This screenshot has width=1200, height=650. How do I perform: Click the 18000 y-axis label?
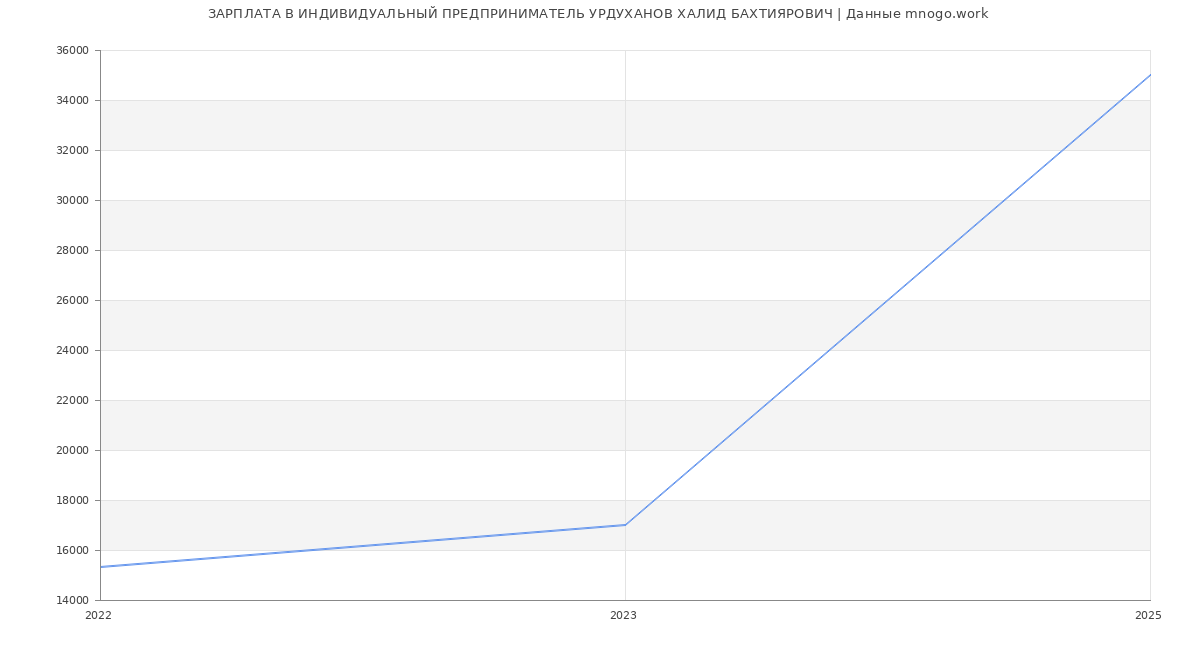click(x=72, y=500)
